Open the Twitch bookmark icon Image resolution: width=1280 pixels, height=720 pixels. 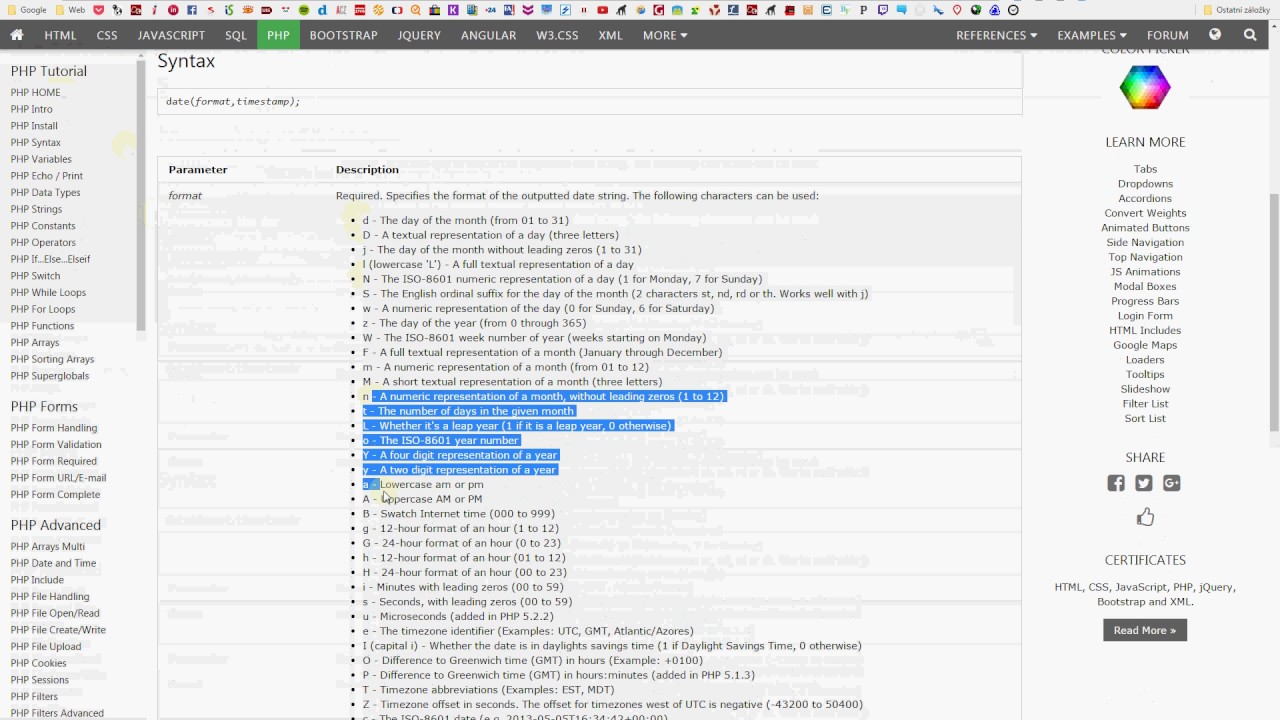882,10
